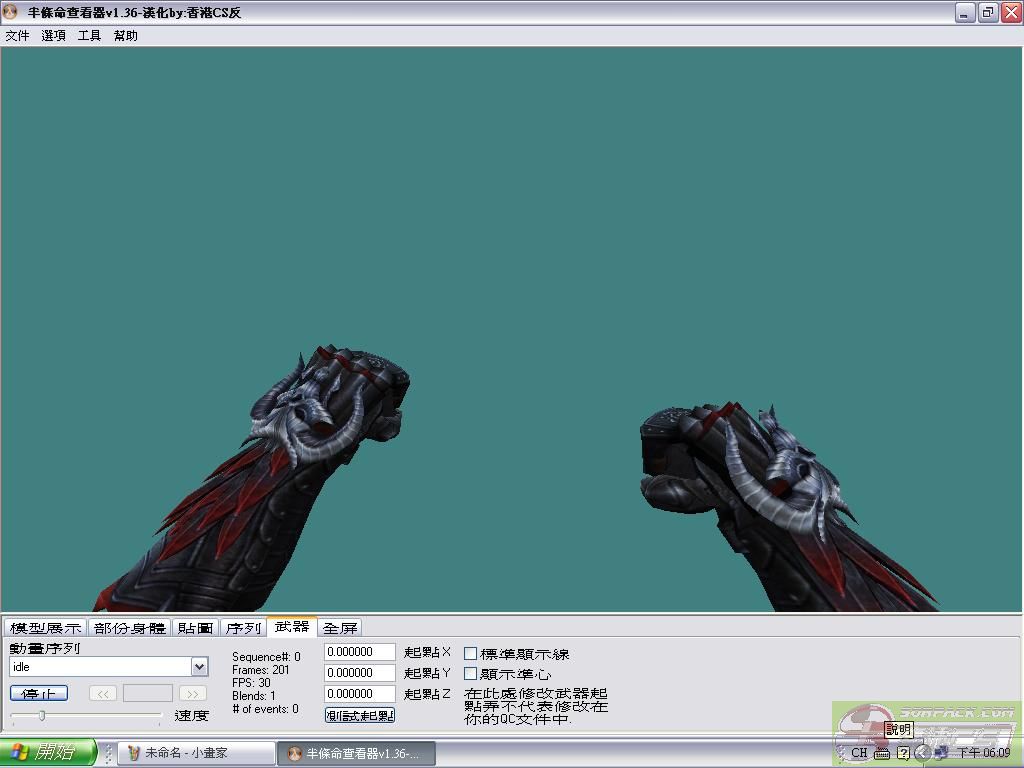This screenshot has height=768, width=1024.
Task: Expand hidden tray icons with the arrow
Action: click(923, 753)
